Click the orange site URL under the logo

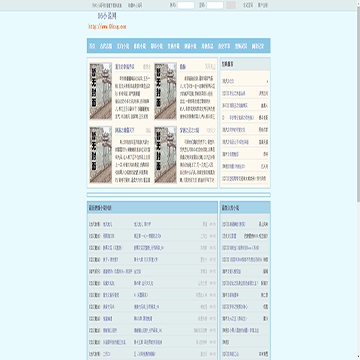click(107, 27)
